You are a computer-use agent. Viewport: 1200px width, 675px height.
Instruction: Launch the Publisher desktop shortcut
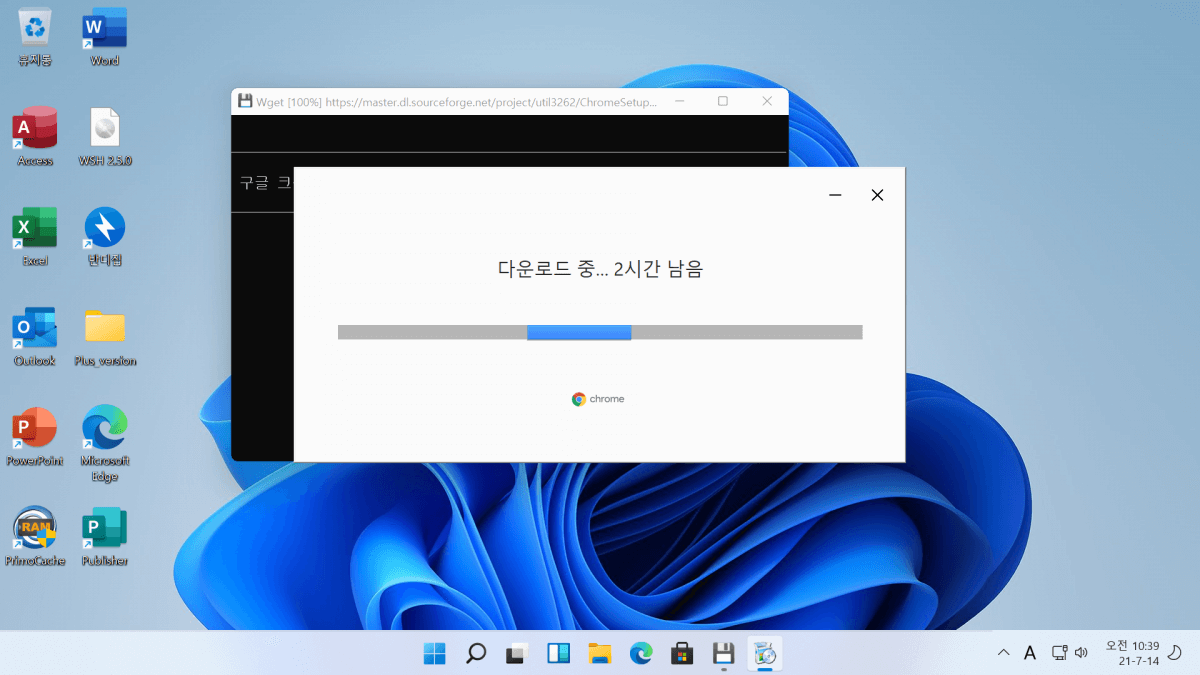(105, 536)
